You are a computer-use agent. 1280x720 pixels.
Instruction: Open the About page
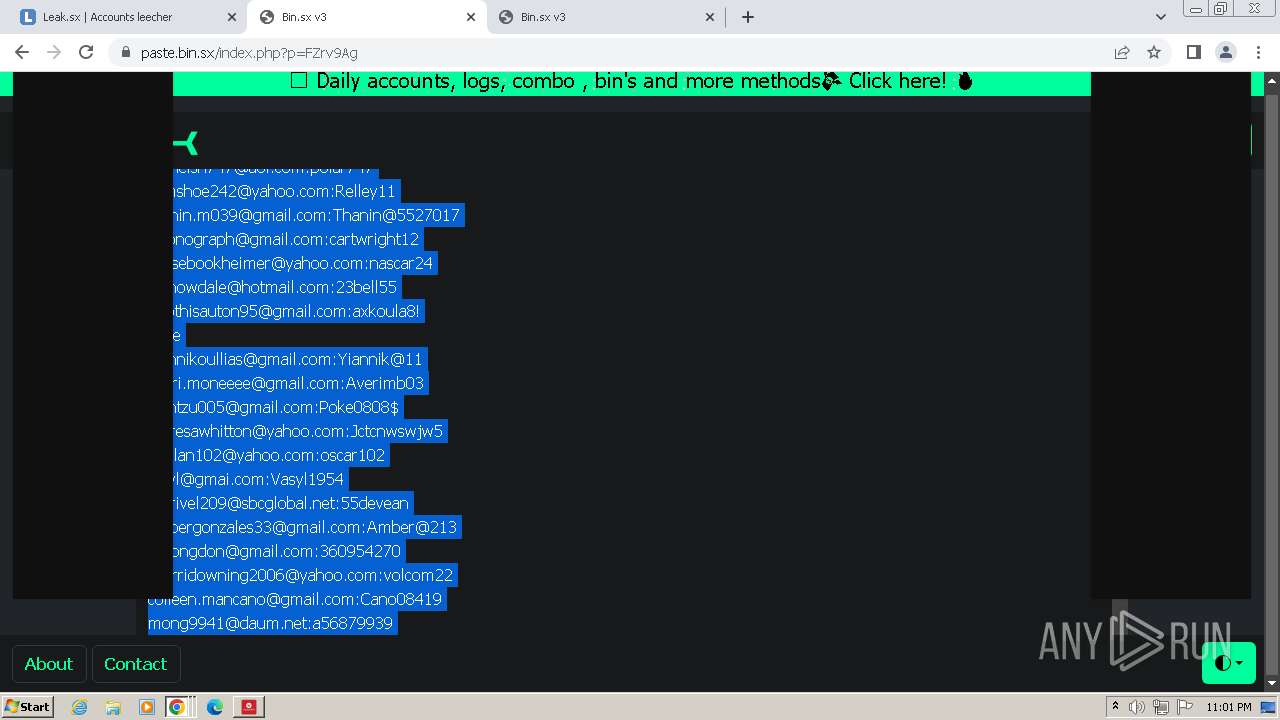point(49,664)
